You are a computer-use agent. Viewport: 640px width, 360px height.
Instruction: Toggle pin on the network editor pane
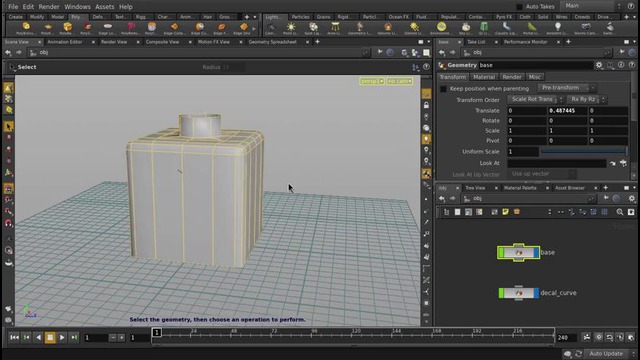pos(606,198)
